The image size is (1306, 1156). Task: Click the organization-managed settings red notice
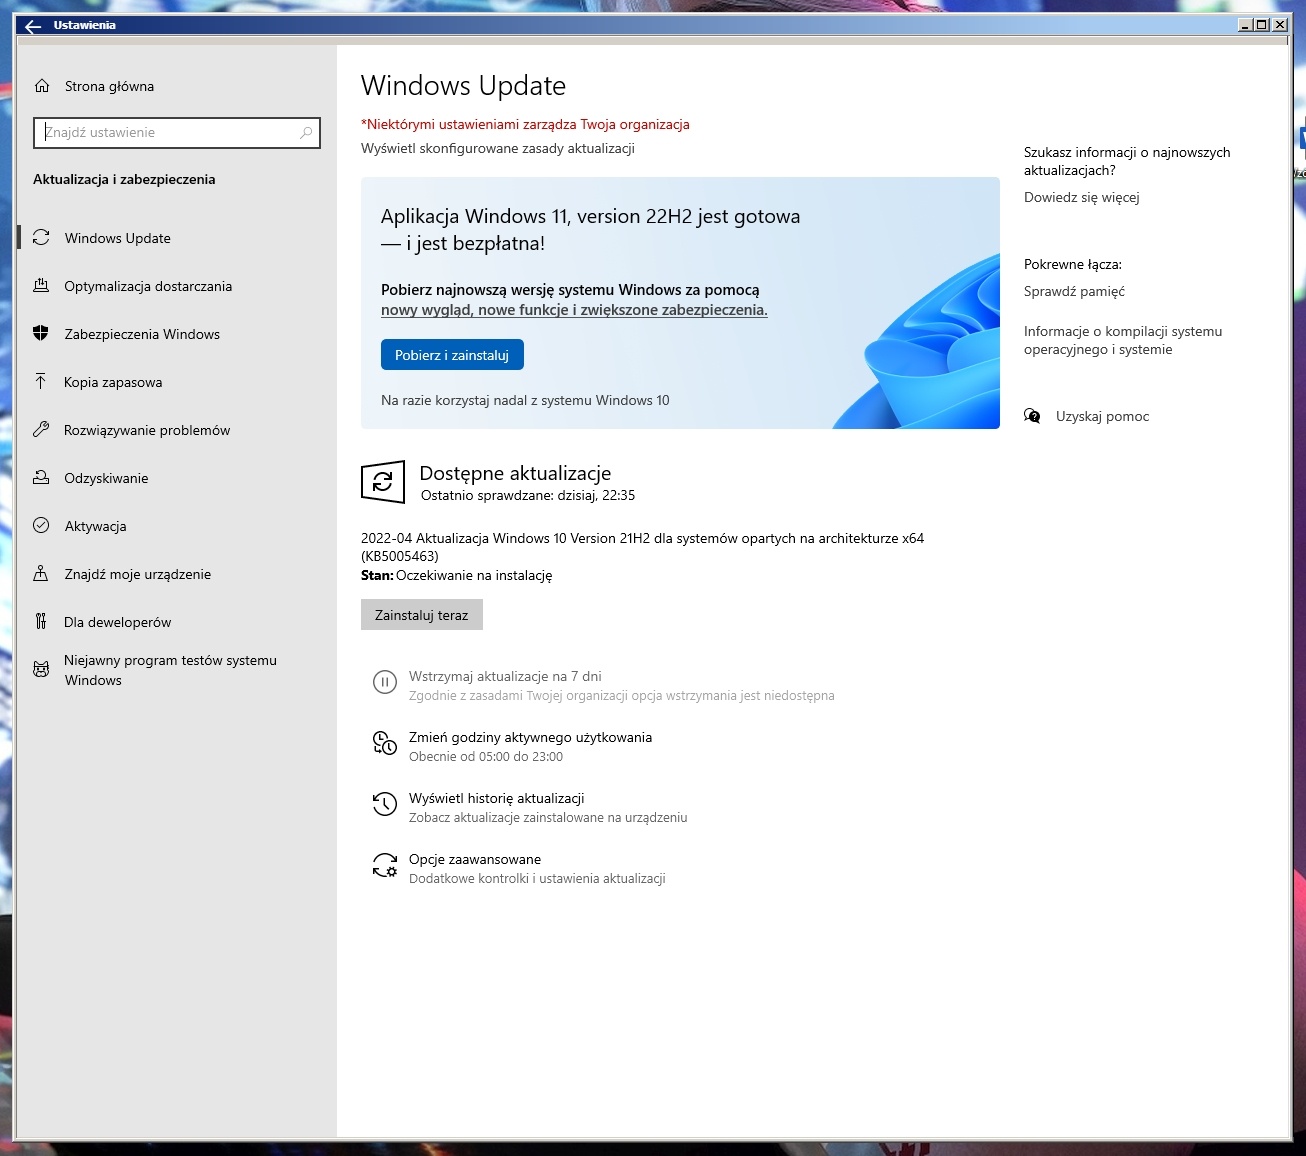[x=525, y=124]
